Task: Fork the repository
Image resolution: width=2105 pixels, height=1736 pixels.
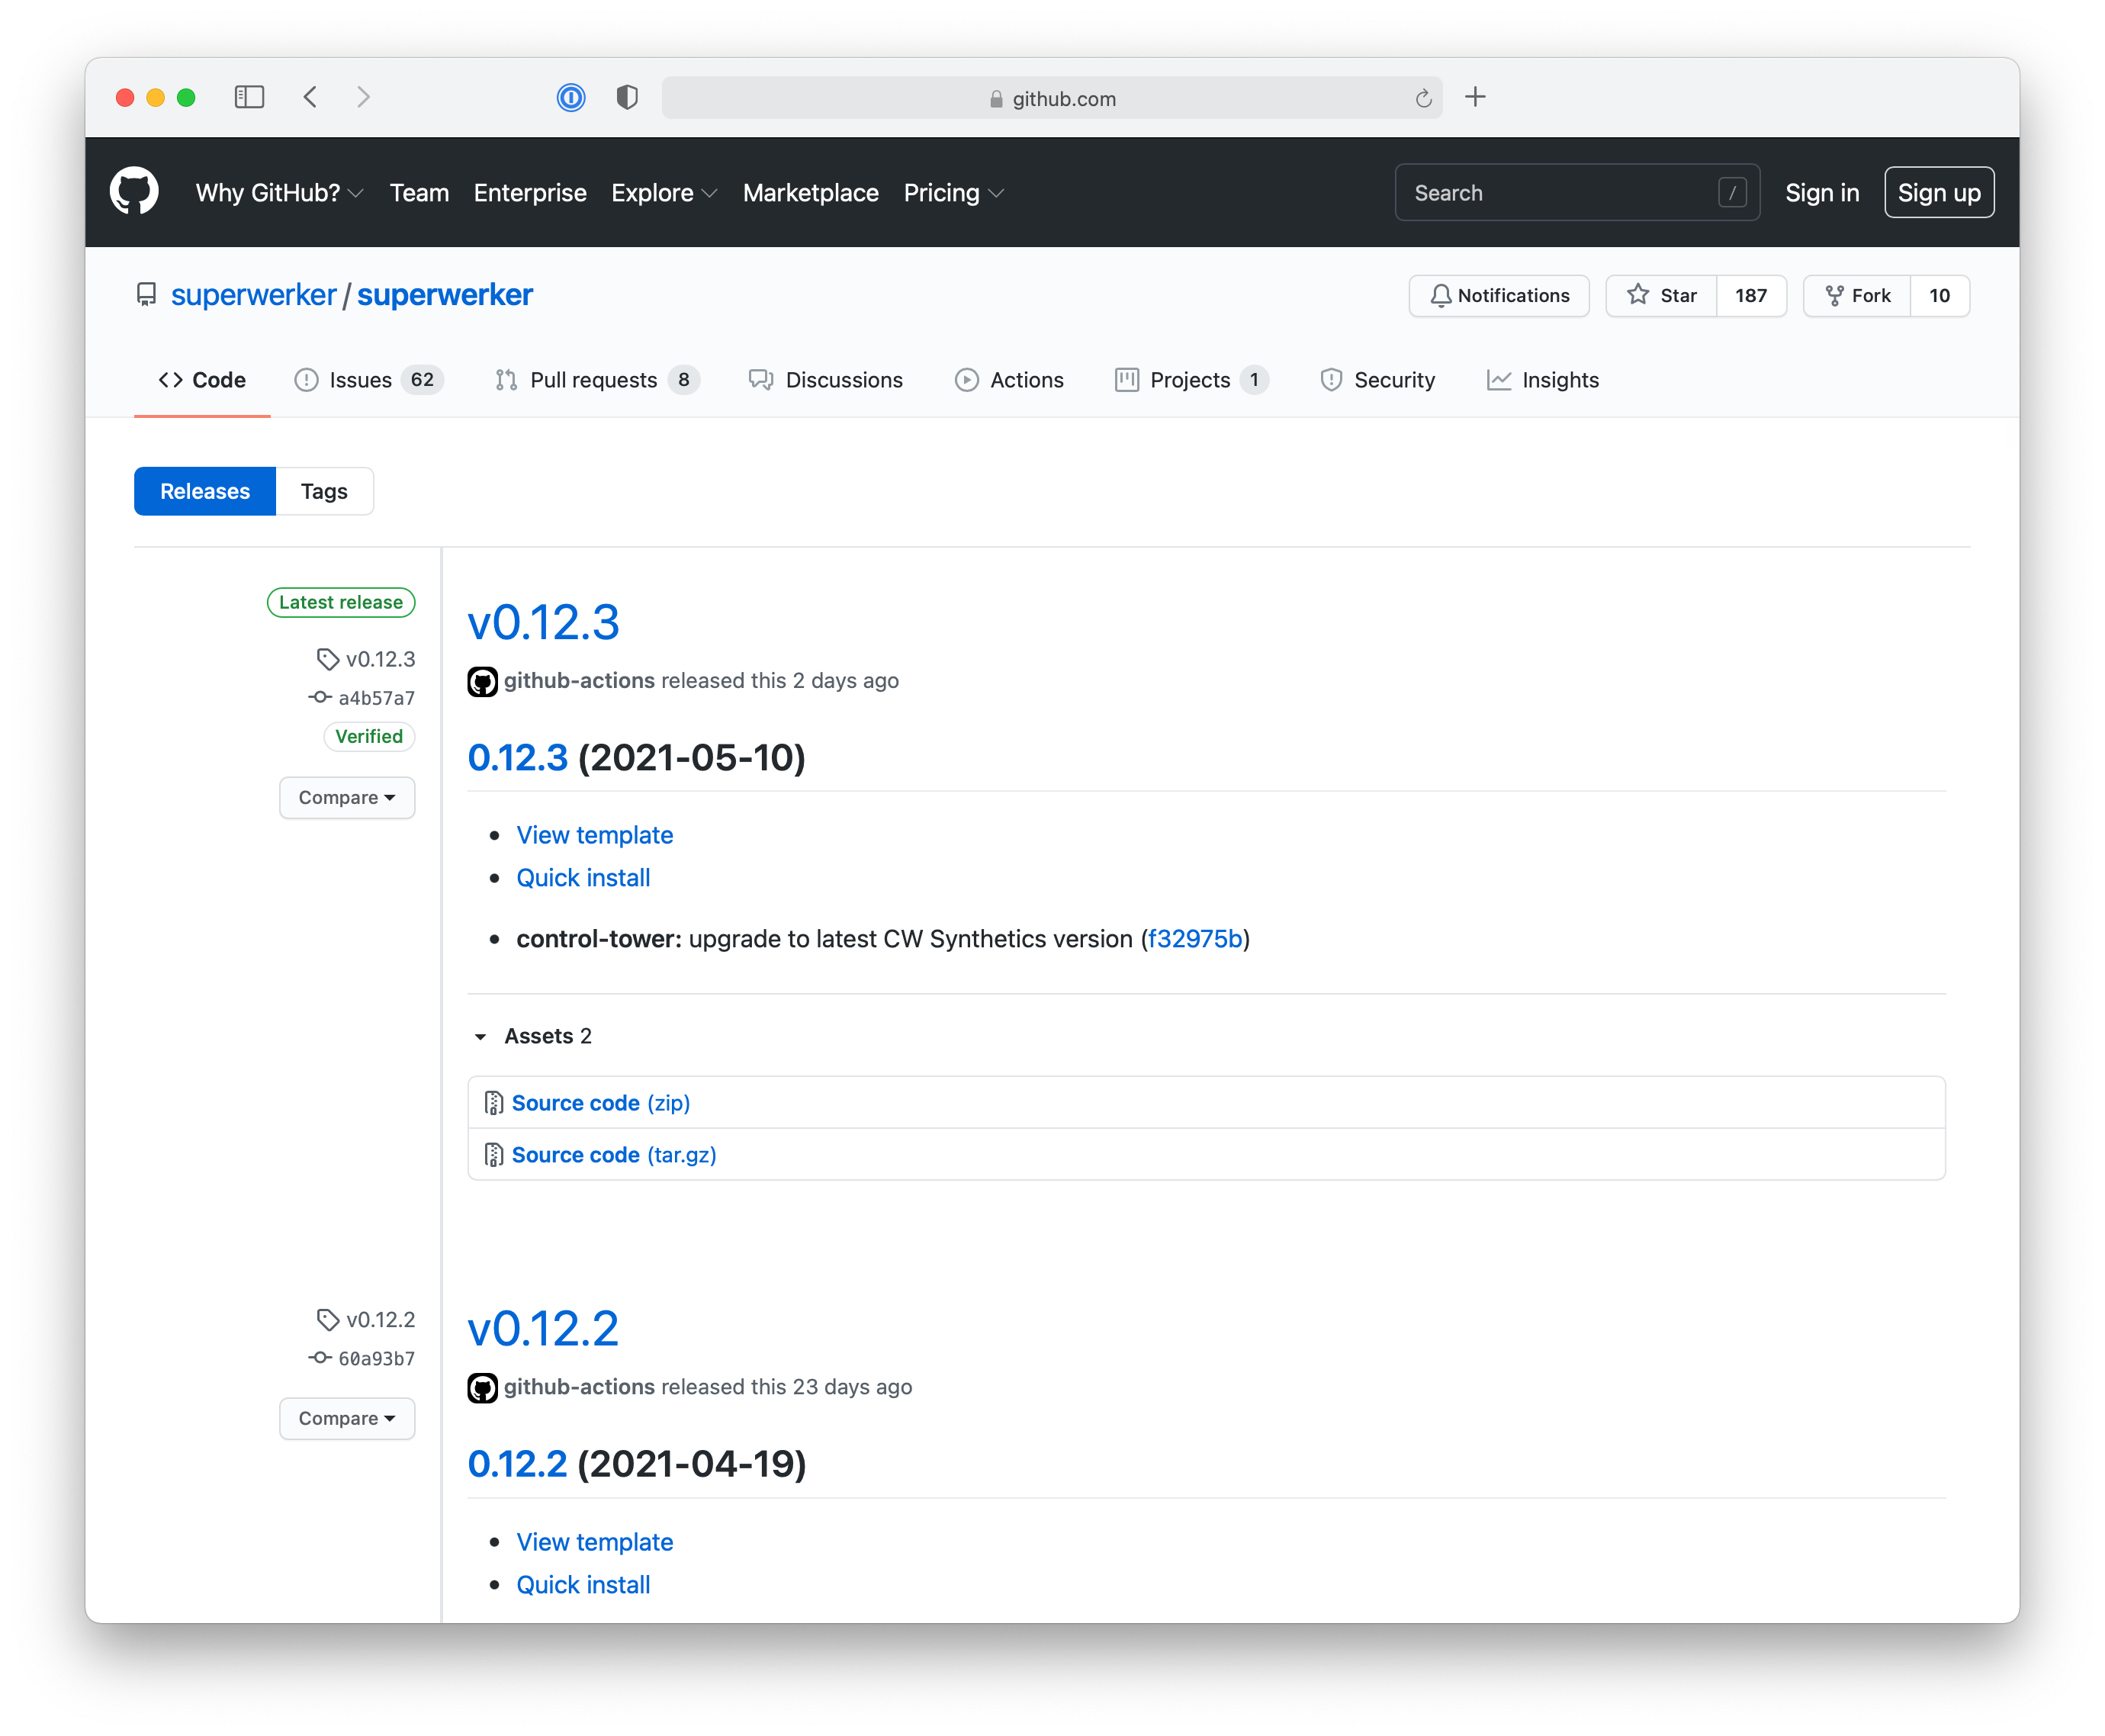Action: [1857, 295]
